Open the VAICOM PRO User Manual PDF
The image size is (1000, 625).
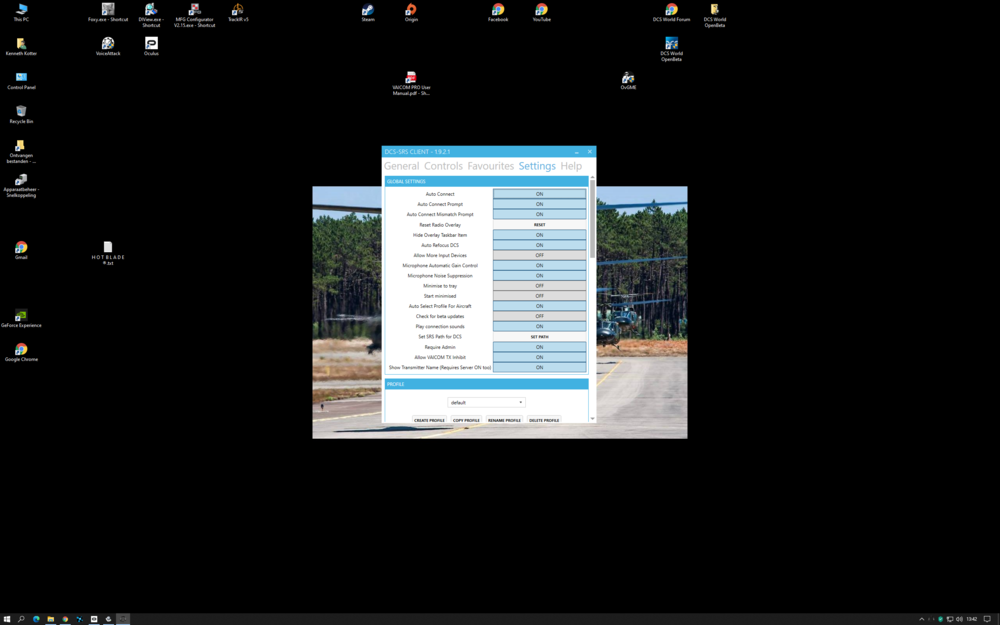pos(410,79)
